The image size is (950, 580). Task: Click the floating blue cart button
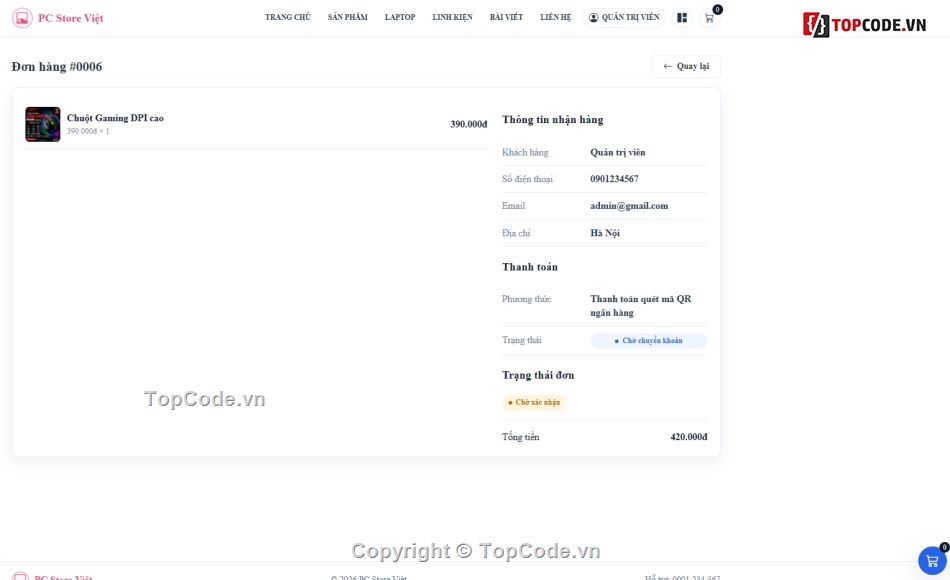click(x=932, y=561)
